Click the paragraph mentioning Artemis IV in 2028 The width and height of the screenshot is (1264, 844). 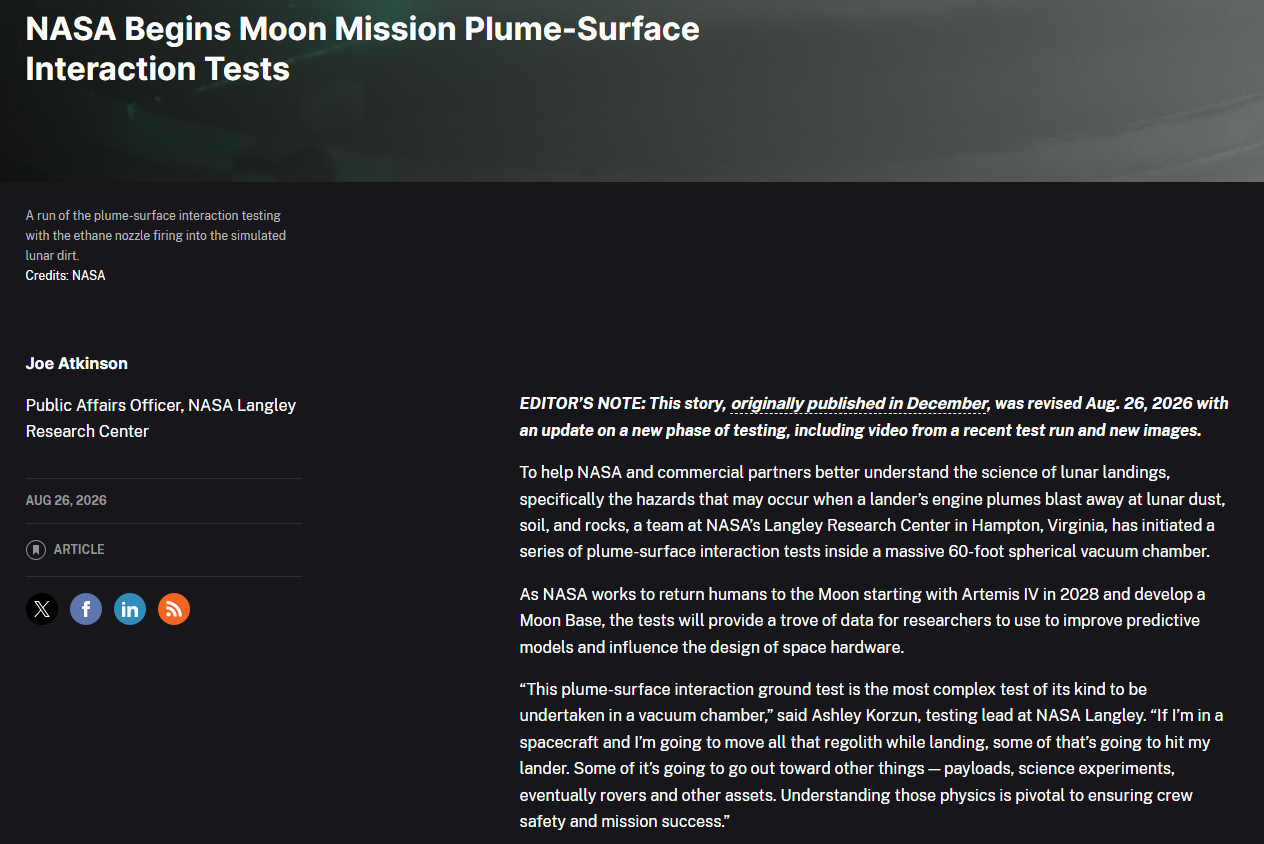point(862,620)
